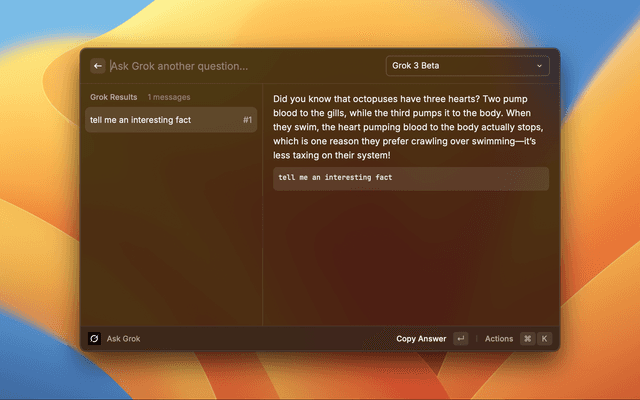Open the Grok 3 Beta model dropdown
Screen dimensions: 640x400
pyautogui.click(x=467, y=66)
